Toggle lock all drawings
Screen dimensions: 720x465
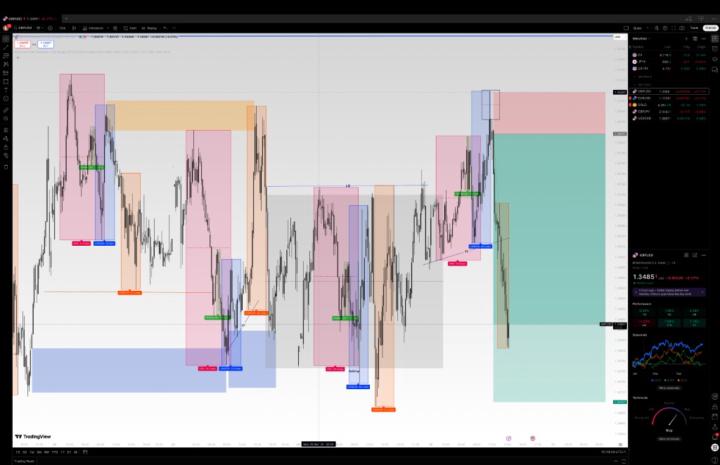(x=6, y=147)
